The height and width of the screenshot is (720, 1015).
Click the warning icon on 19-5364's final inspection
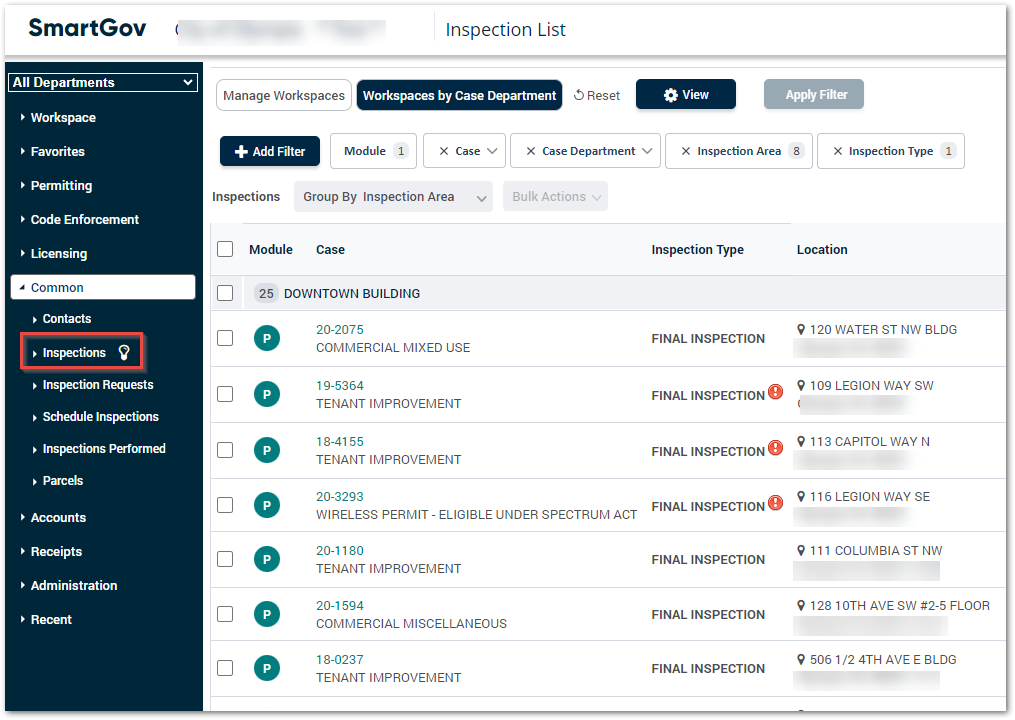tap(776, 392)
